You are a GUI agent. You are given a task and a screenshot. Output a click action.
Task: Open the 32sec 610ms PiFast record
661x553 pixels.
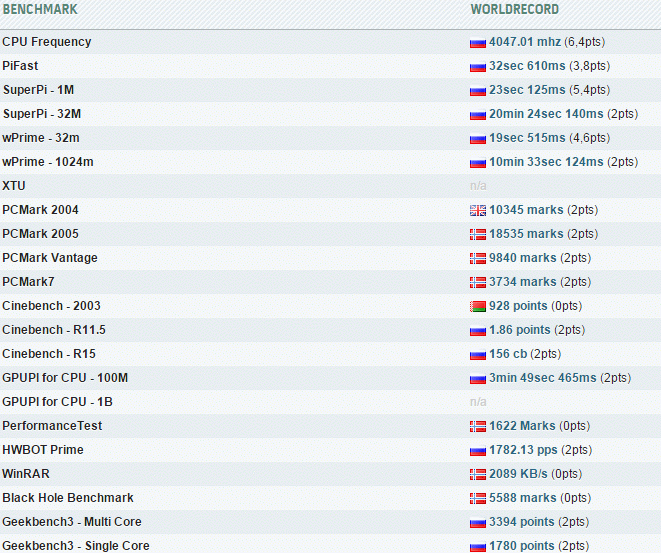pyautogui.click(x=527, y=66)
